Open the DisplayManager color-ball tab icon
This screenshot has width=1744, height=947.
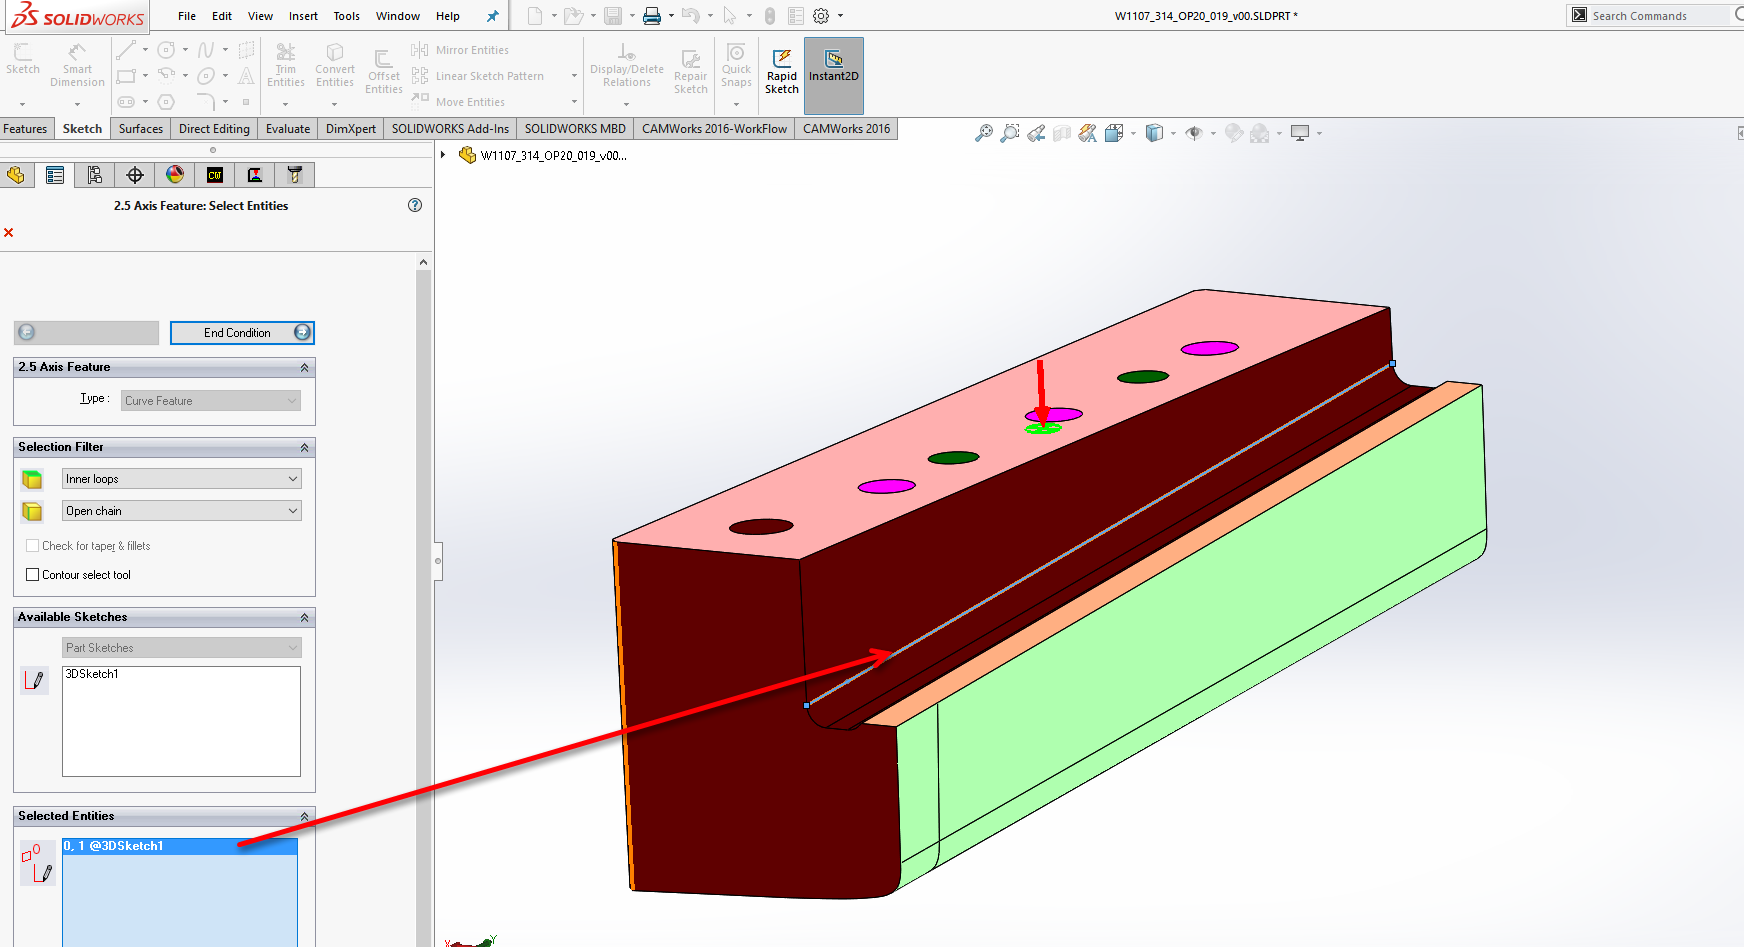(175, 175)
